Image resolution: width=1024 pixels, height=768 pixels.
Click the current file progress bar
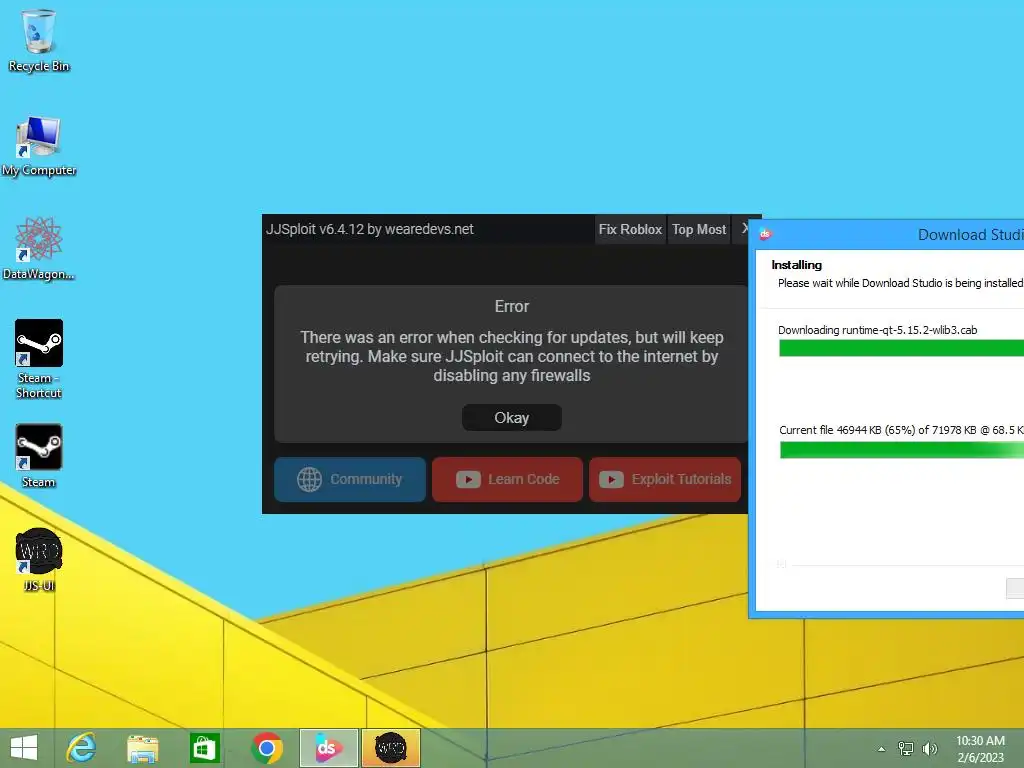[901, 450]
